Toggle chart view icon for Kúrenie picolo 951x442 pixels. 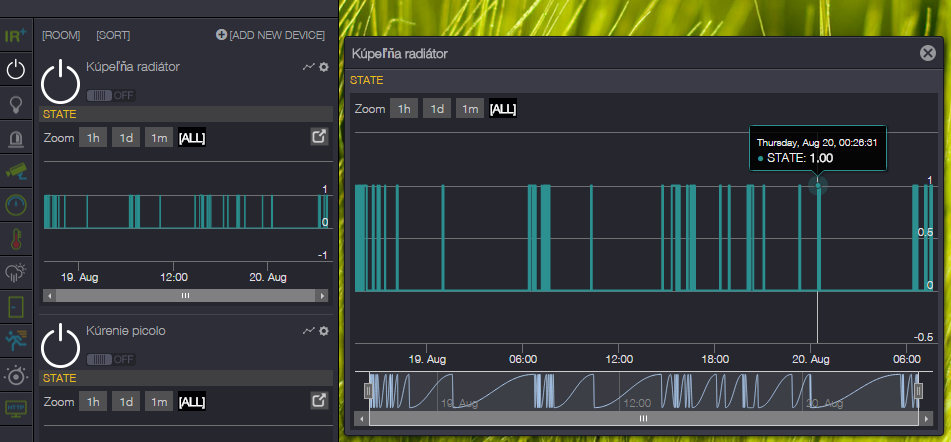point(308,331)
